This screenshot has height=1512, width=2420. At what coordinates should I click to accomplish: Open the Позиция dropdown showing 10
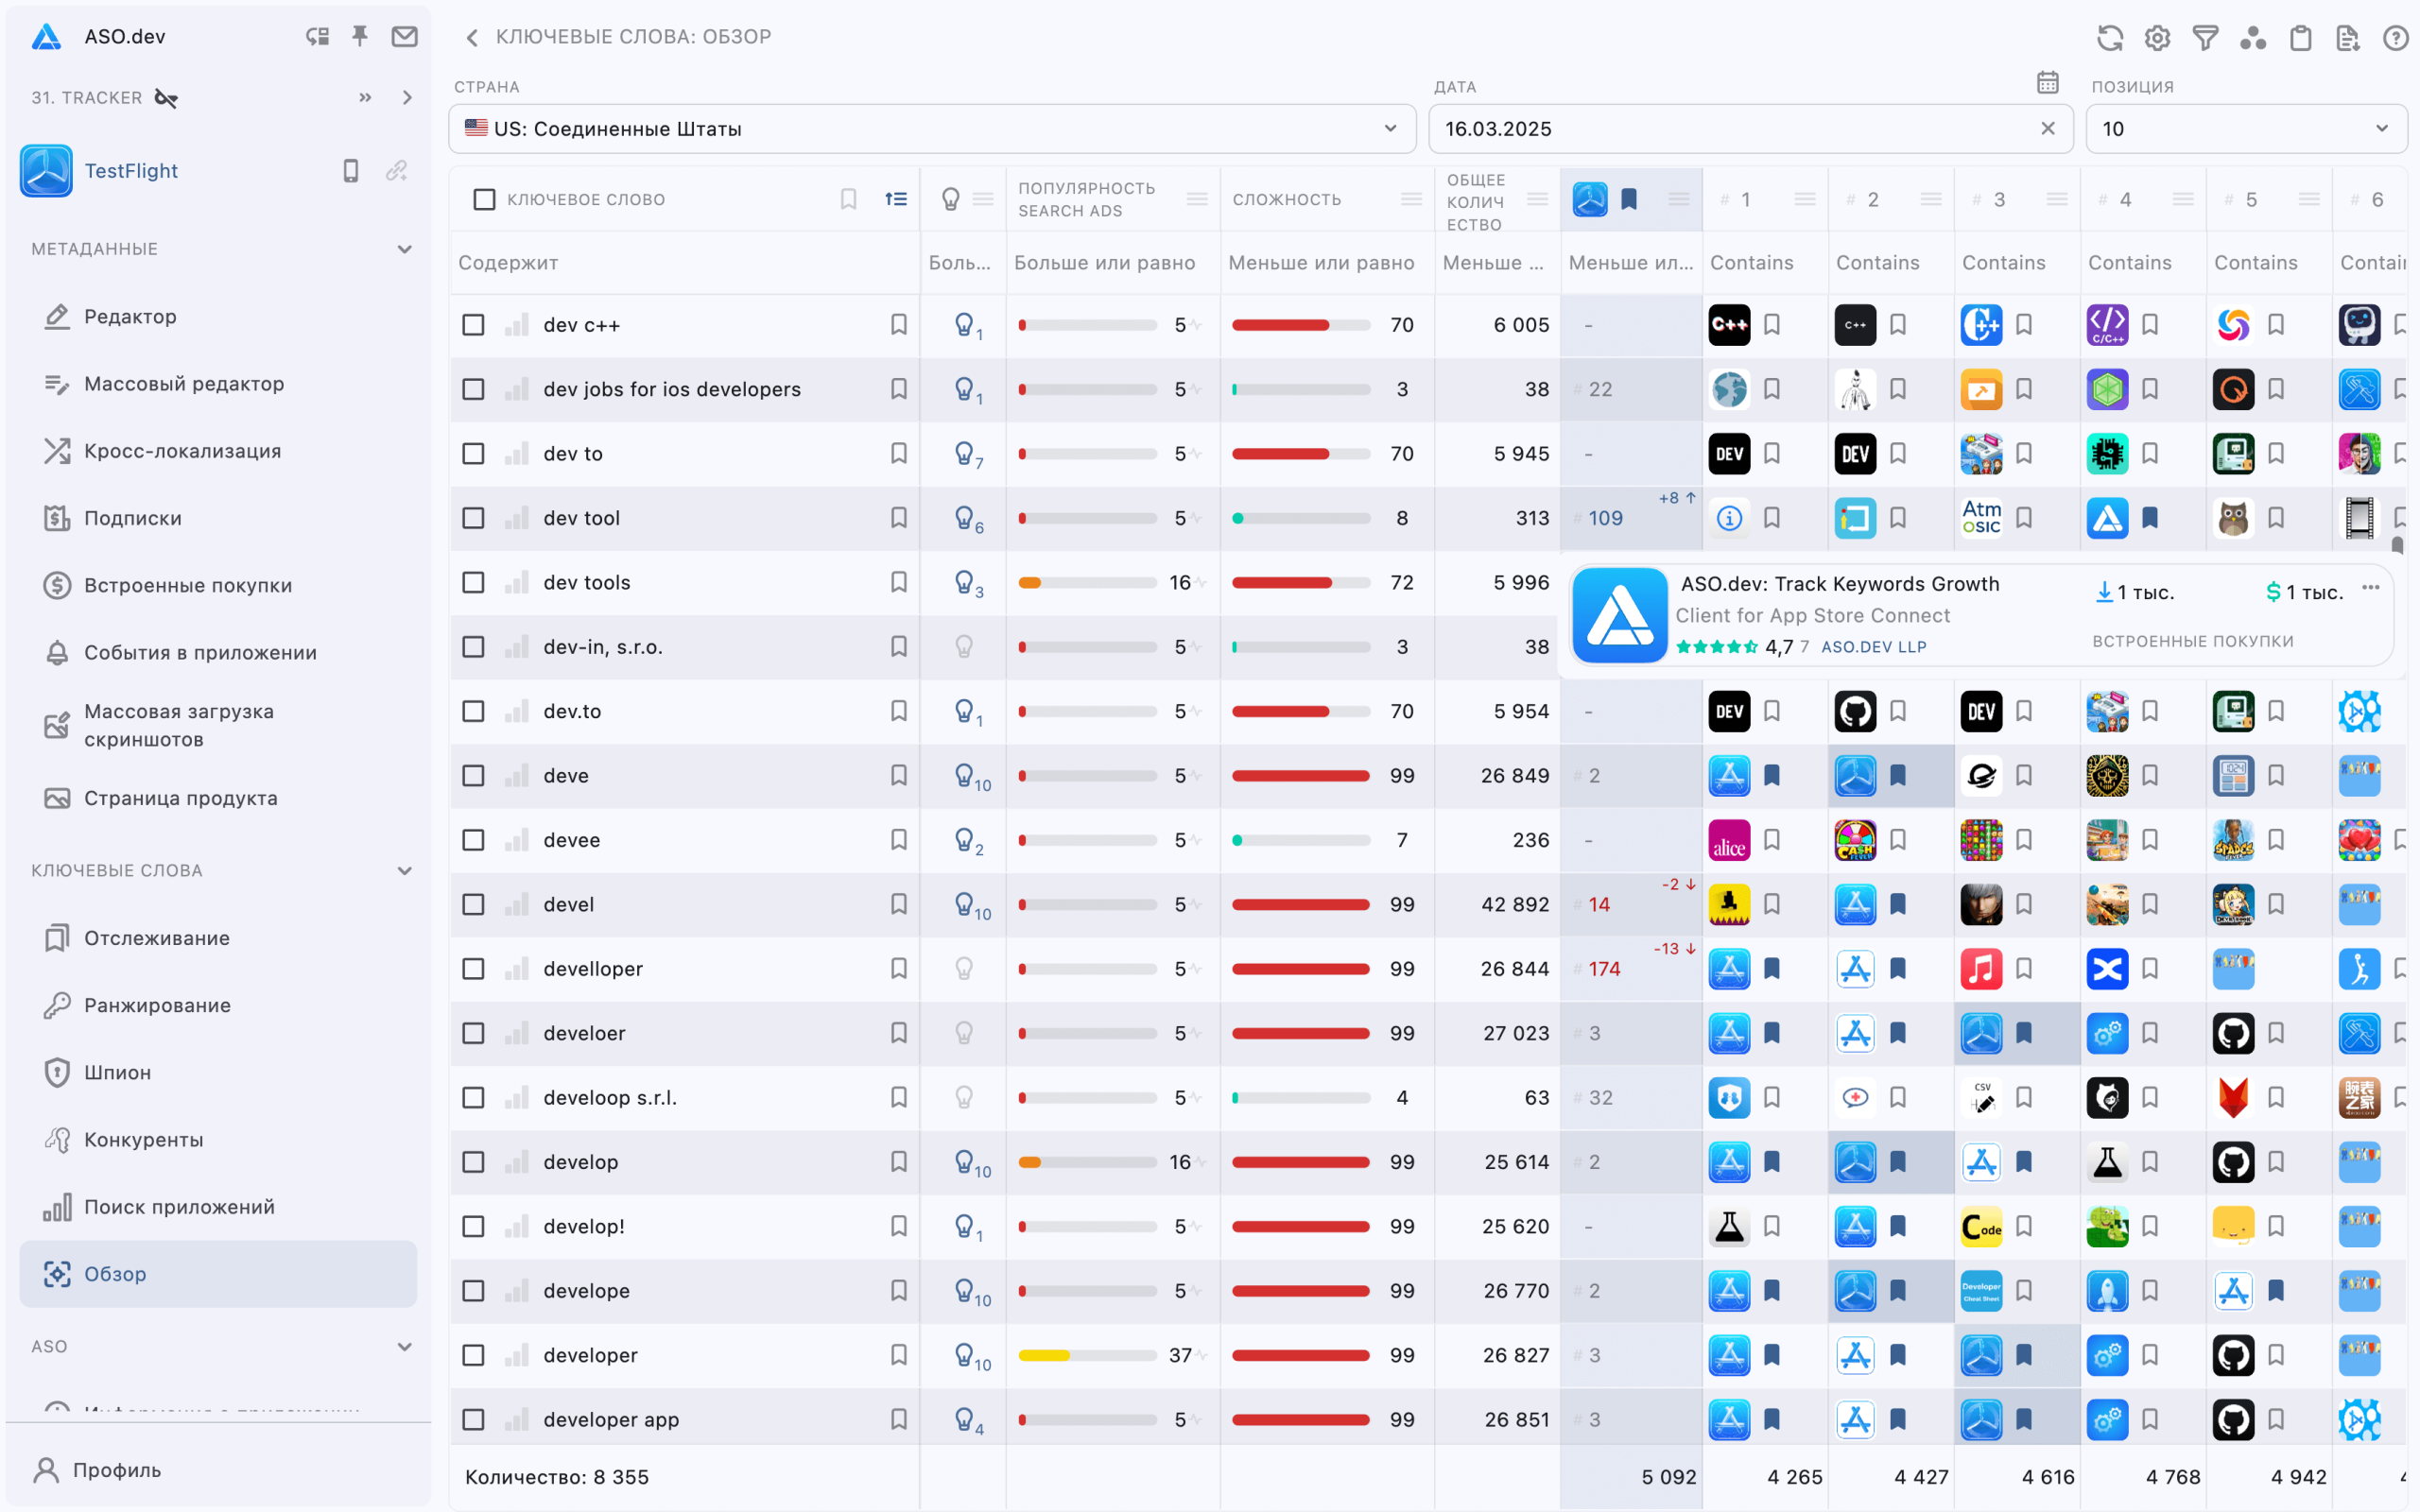pyautogui.click(x=2245, y=129)
